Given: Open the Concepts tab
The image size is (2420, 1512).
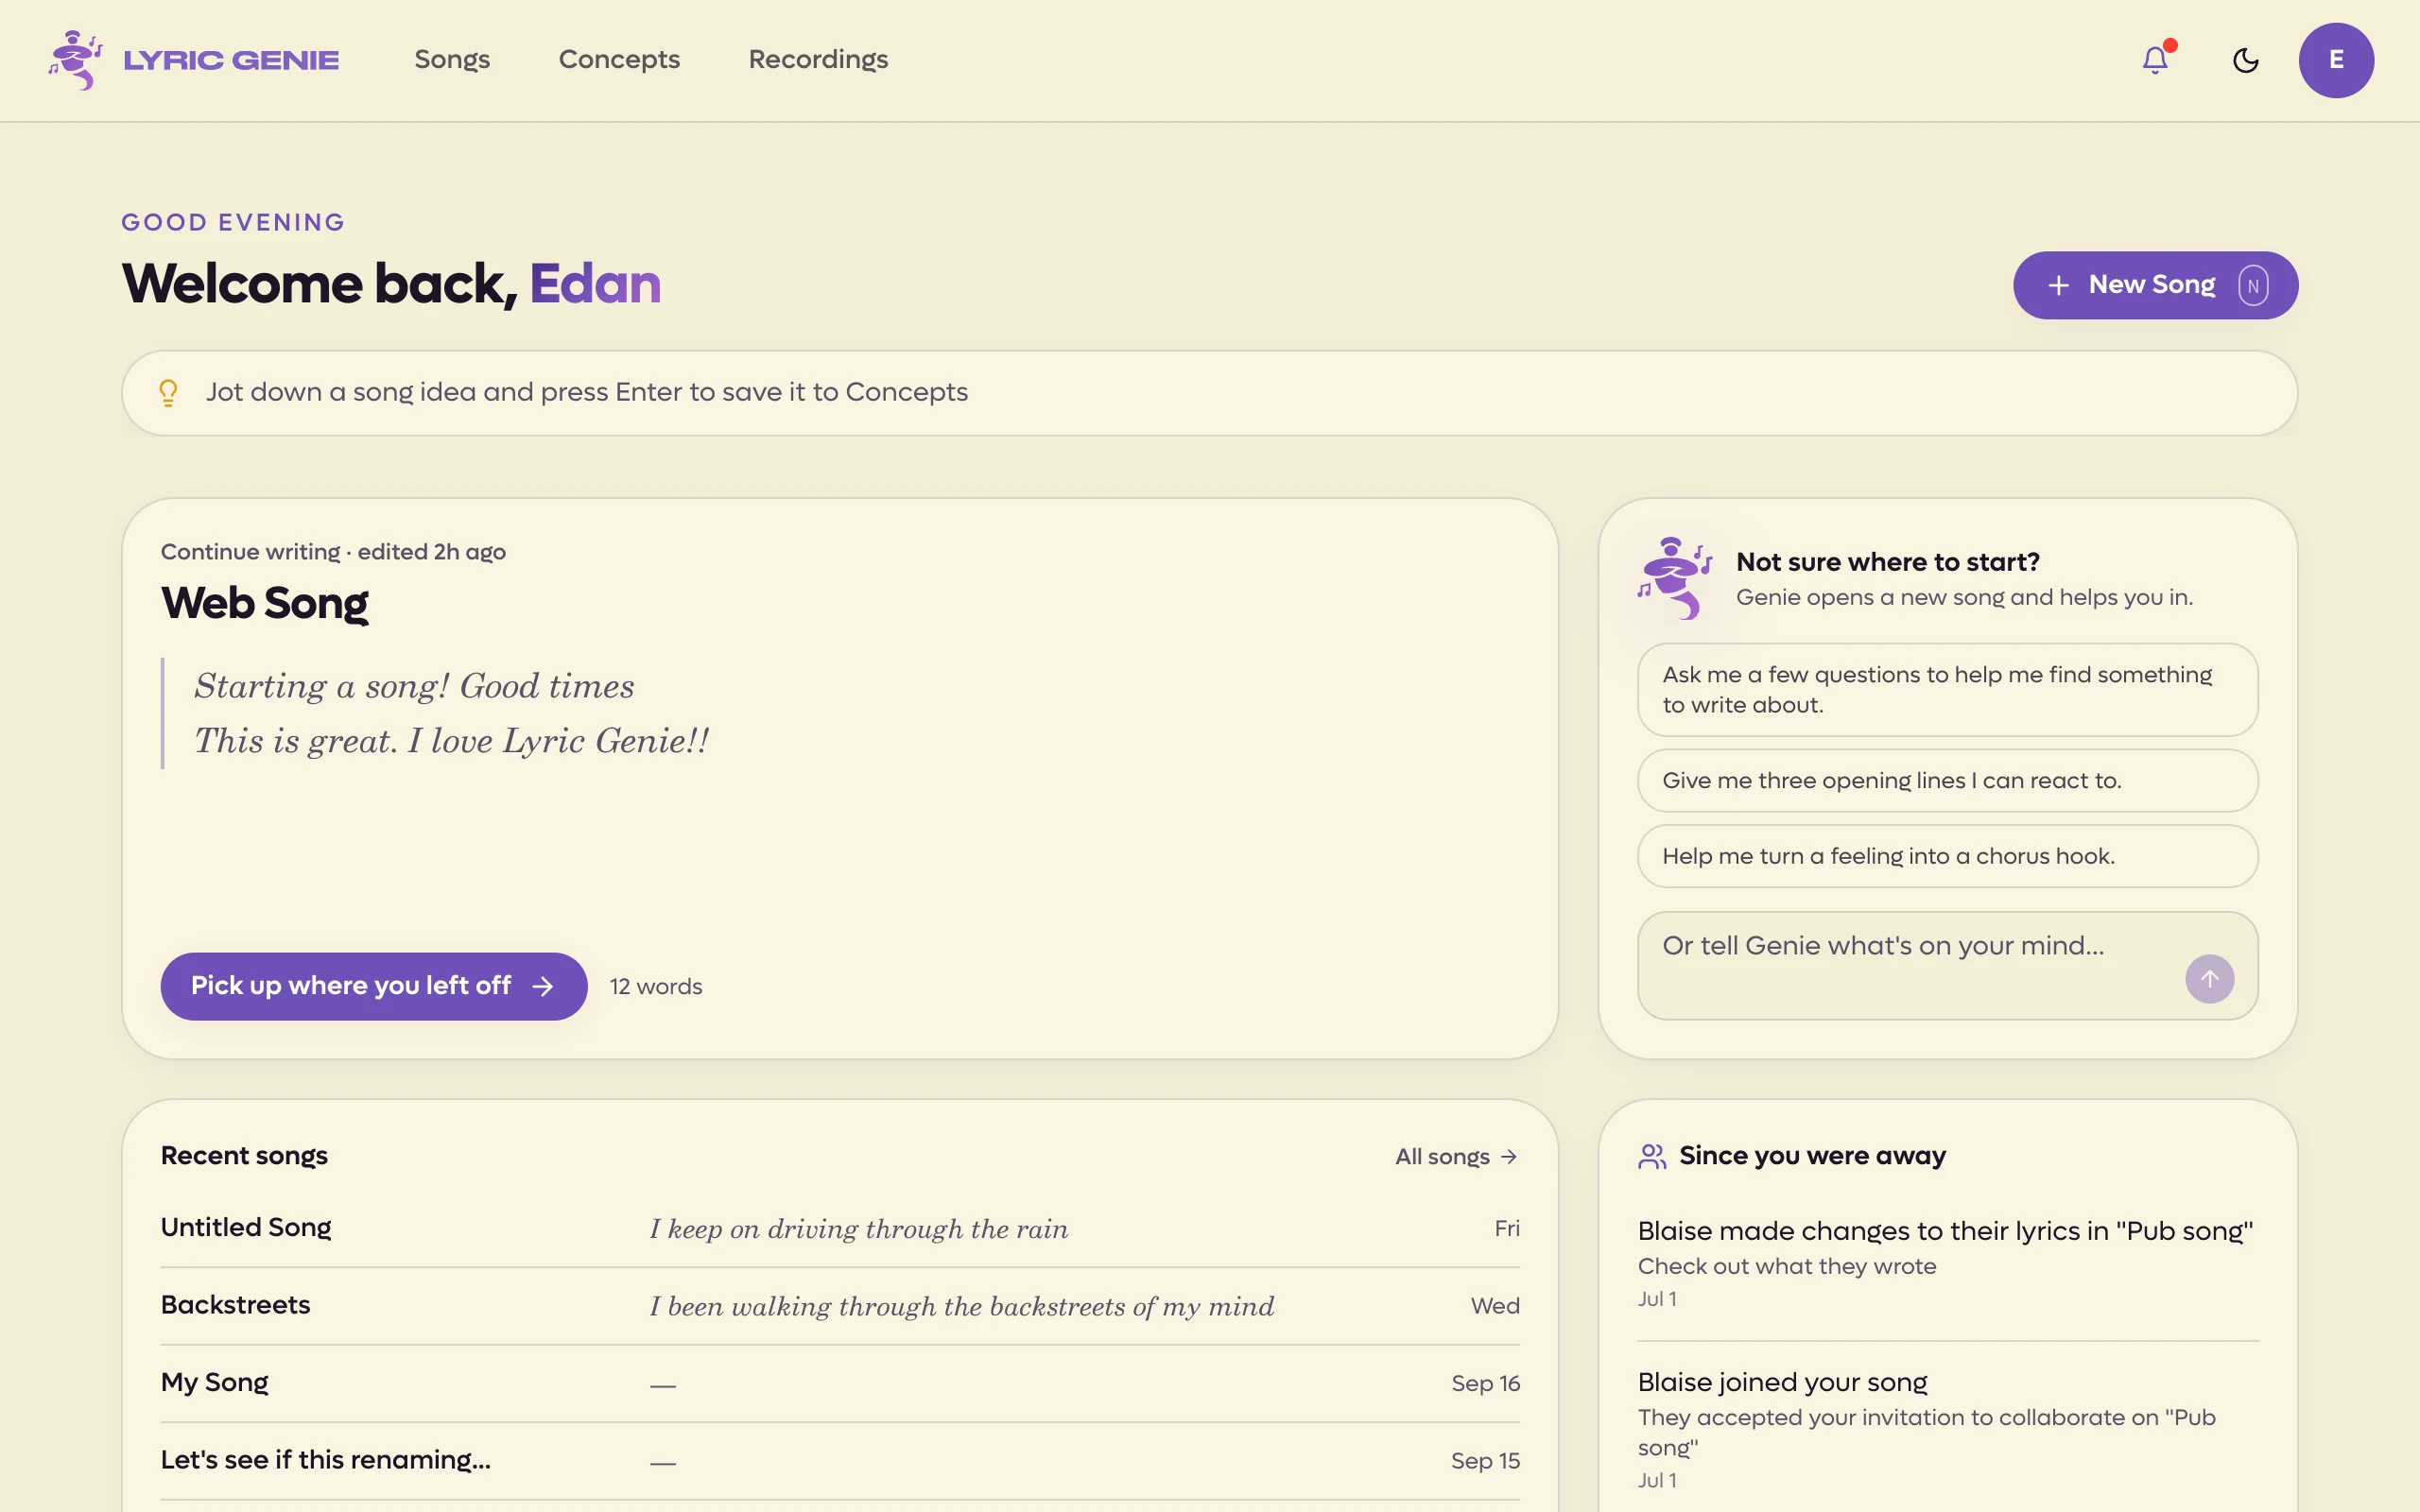Looking at the screenshot, I should [619, 60].
